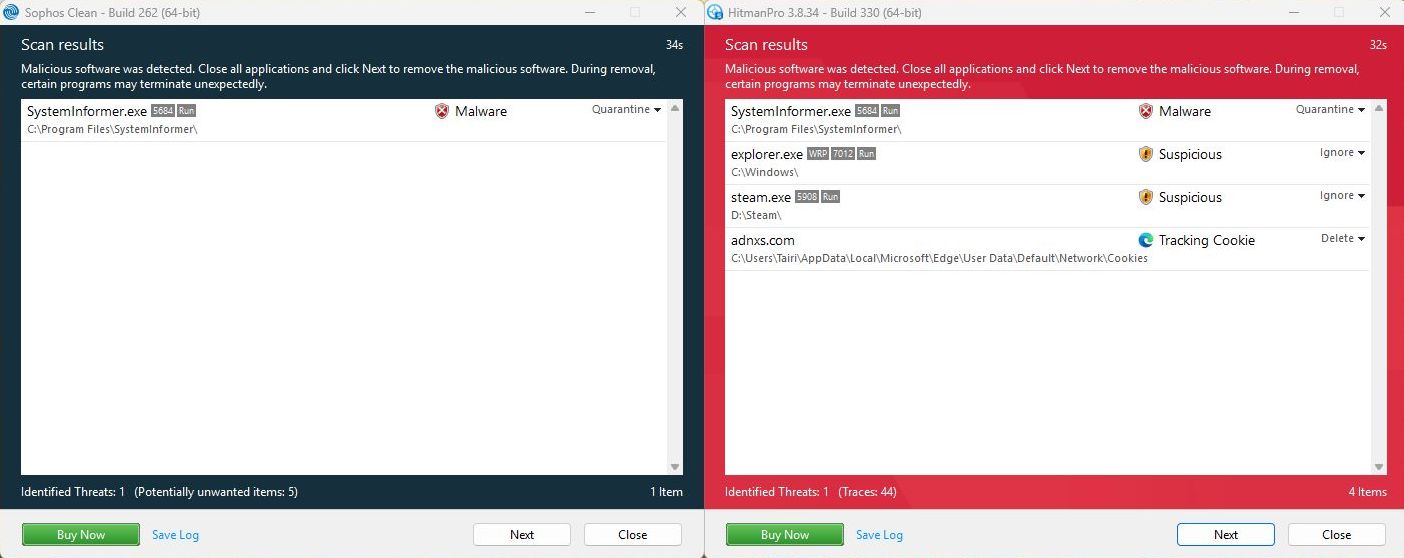Click Buy Now in HitmanPro
This screenshot has height=558, width=1404.
pos(785,535)
